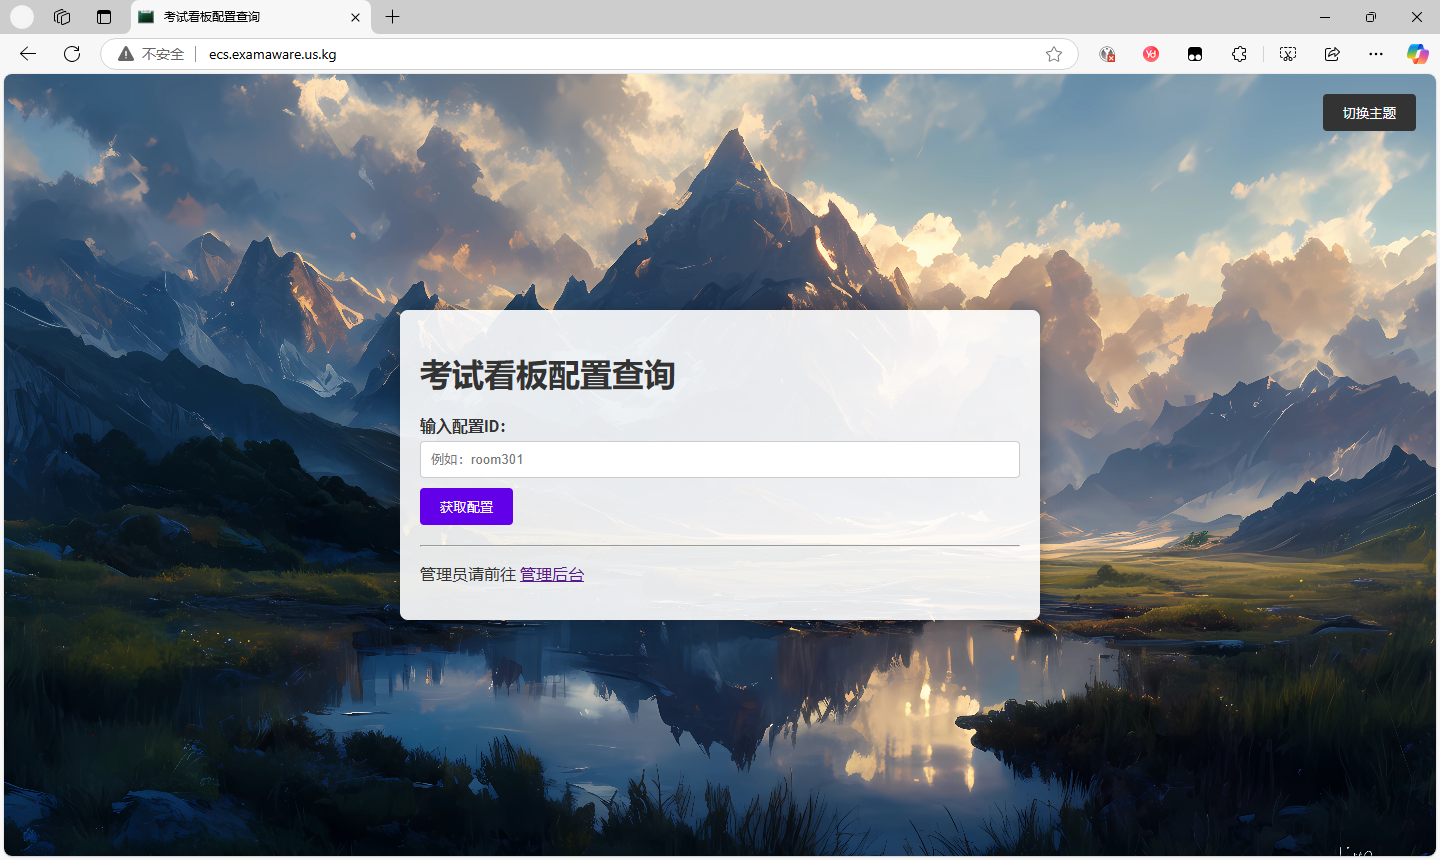Toggle page theme with 切换主题 button
1440x860 pixels.
coord(1369,113)
